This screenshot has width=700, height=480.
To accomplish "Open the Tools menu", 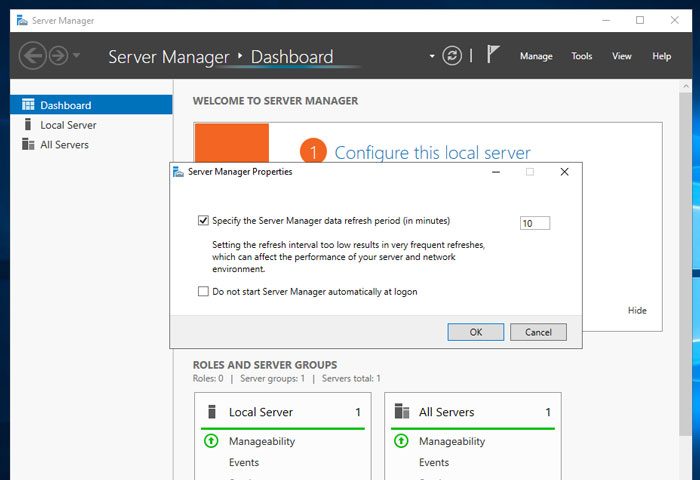I will (582, 56).
